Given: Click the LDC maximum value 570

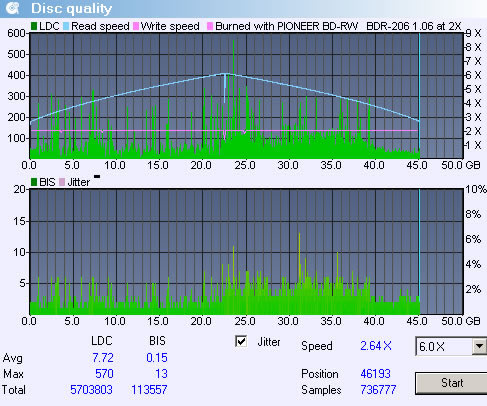Looking at the screenshot, I should [104, 374].
